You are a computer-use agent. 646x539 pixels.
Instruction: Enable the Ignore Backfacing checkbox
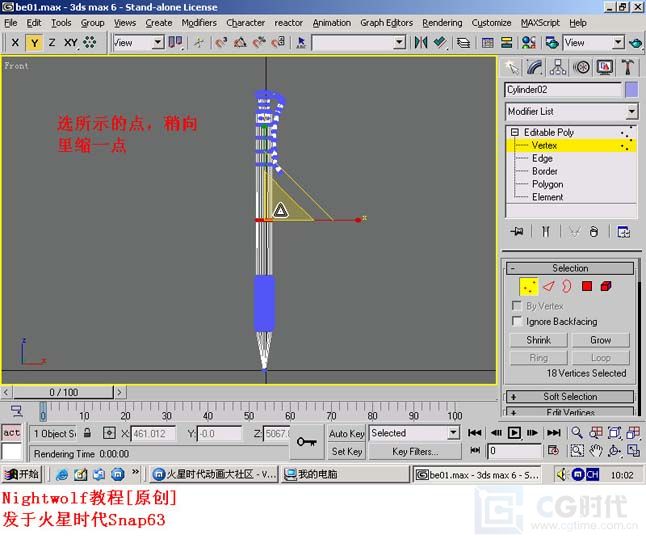point(516,321)
